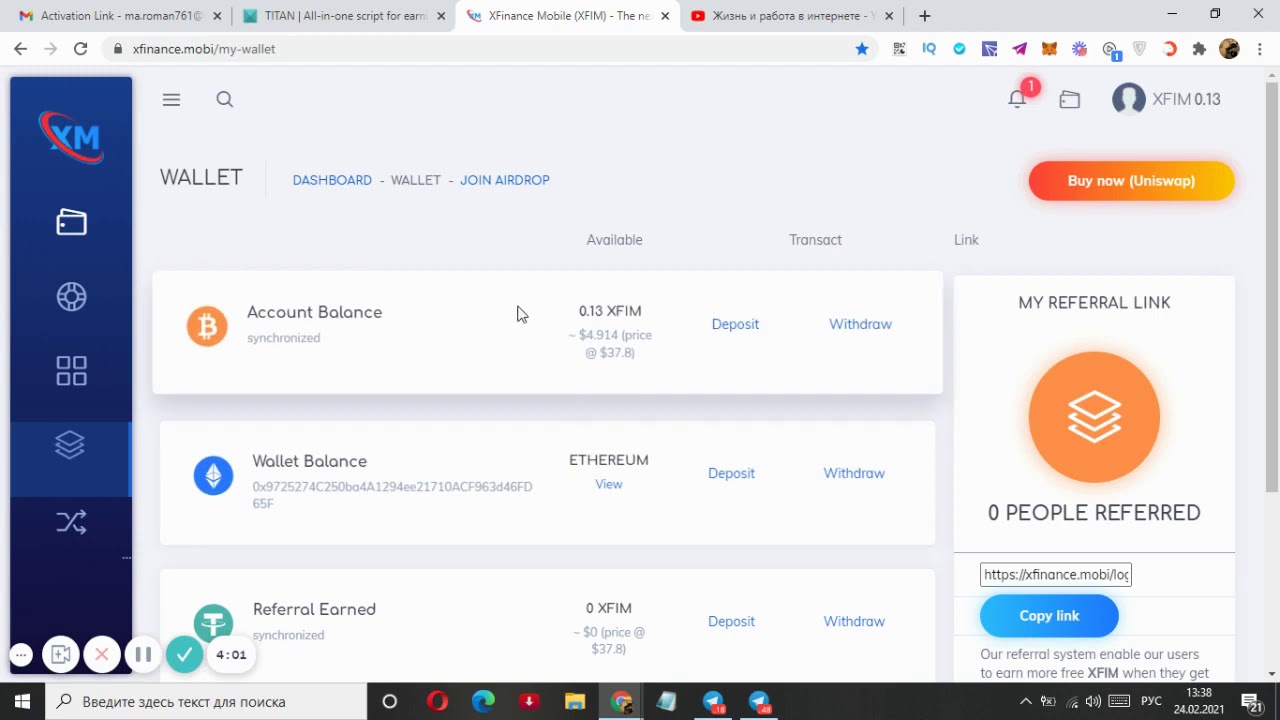Click Deposit in Wallet Balance row

click(x=731, y=473)
